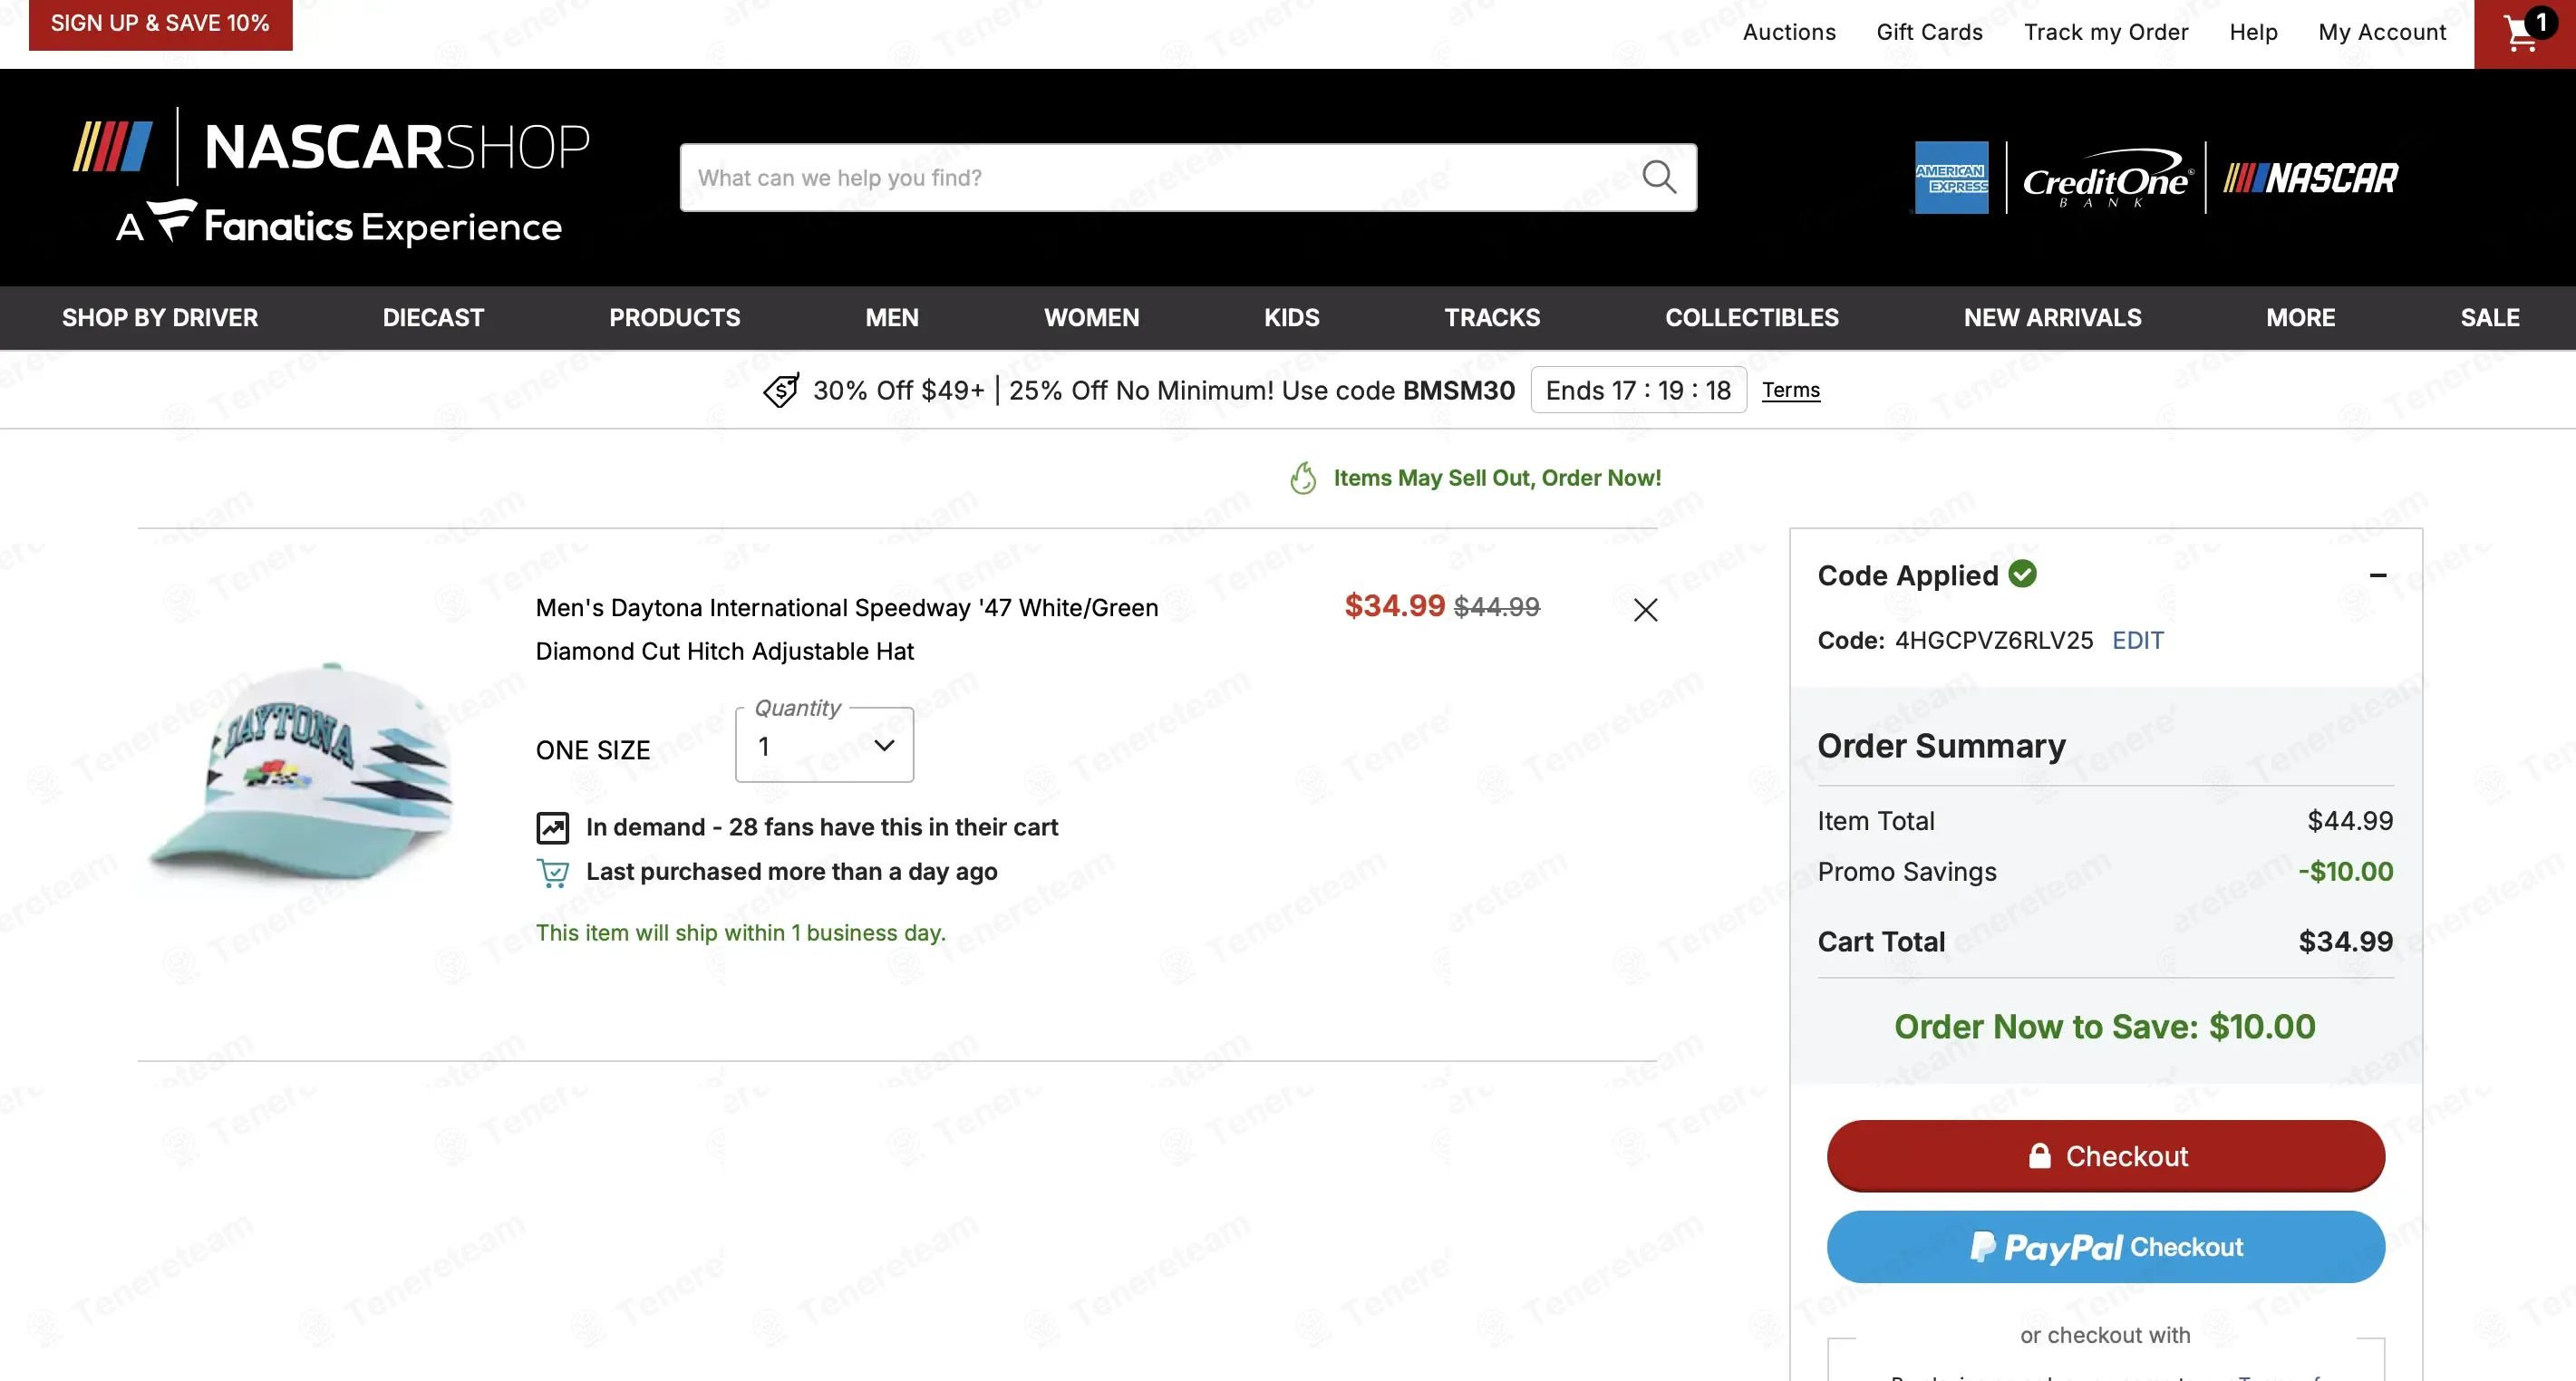The image size is (2576, 1381).
Task: Click the NASCAR logo in header
Action: 2310,178
